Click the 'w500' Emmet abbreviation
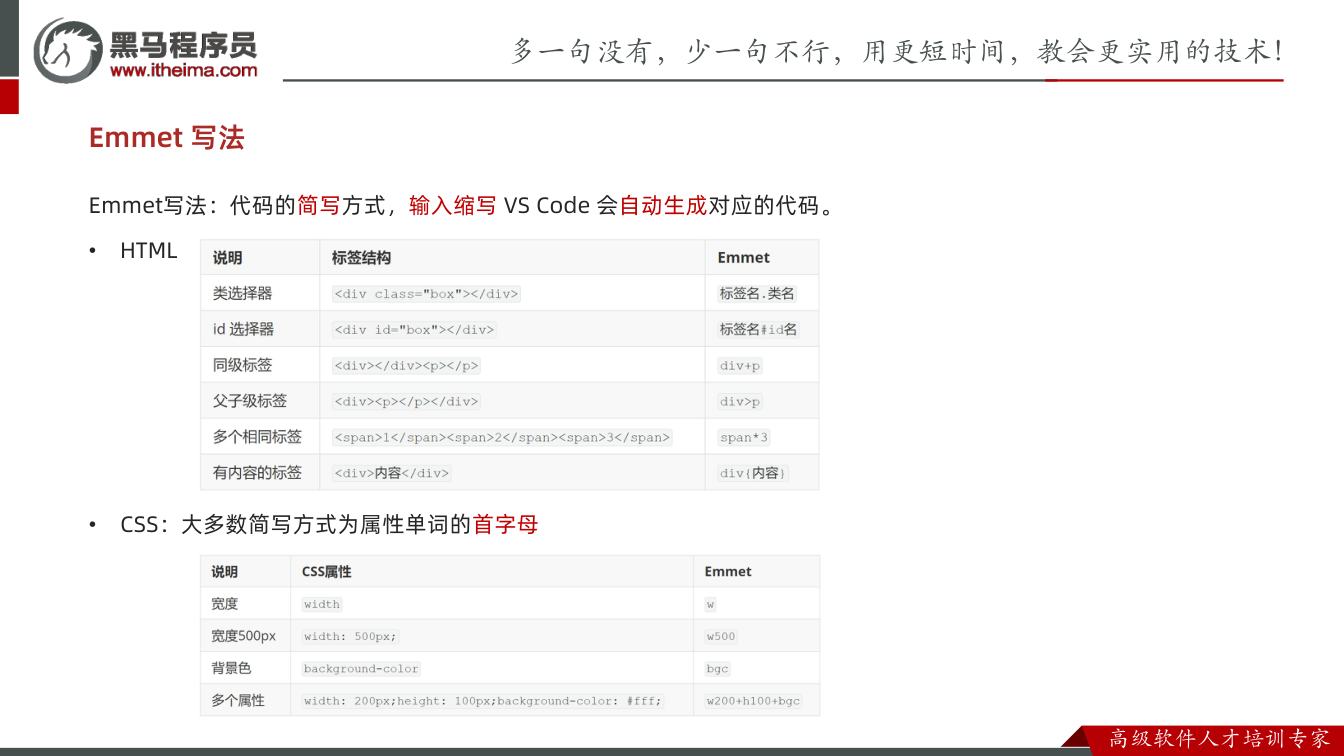This screenshot has width=1344, height=756. coord(721,636)
